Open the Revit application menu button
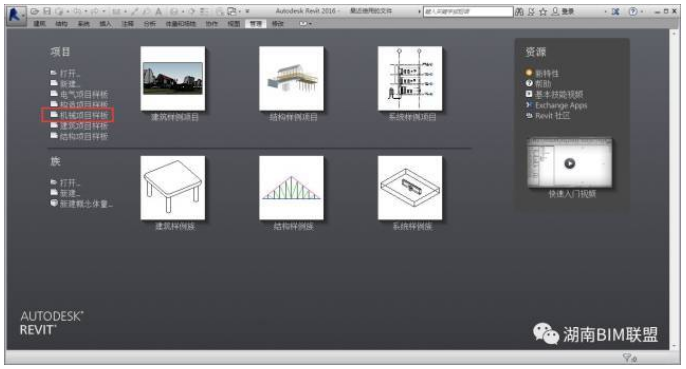This screenshot has height=369, width=686. pos(16,16)
